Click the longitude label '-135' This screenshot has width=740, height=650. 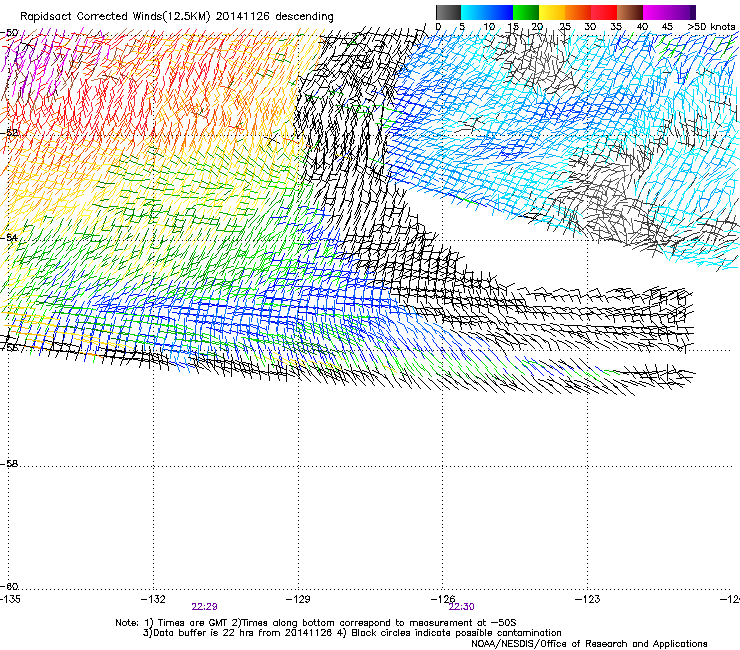click(10, 599)
